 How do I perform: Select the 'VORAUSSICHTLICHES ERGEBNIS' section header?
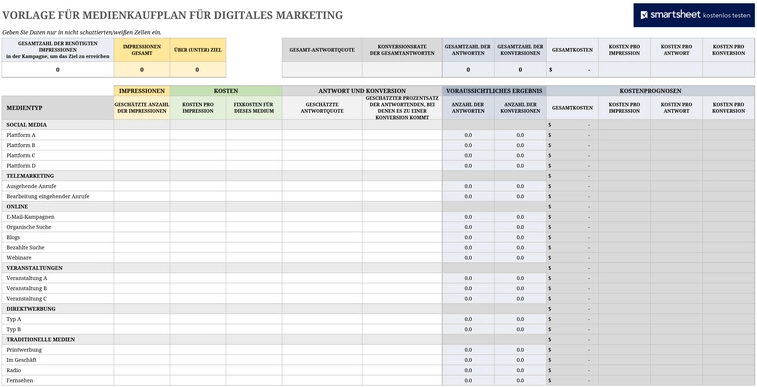[x=494, y=91]
